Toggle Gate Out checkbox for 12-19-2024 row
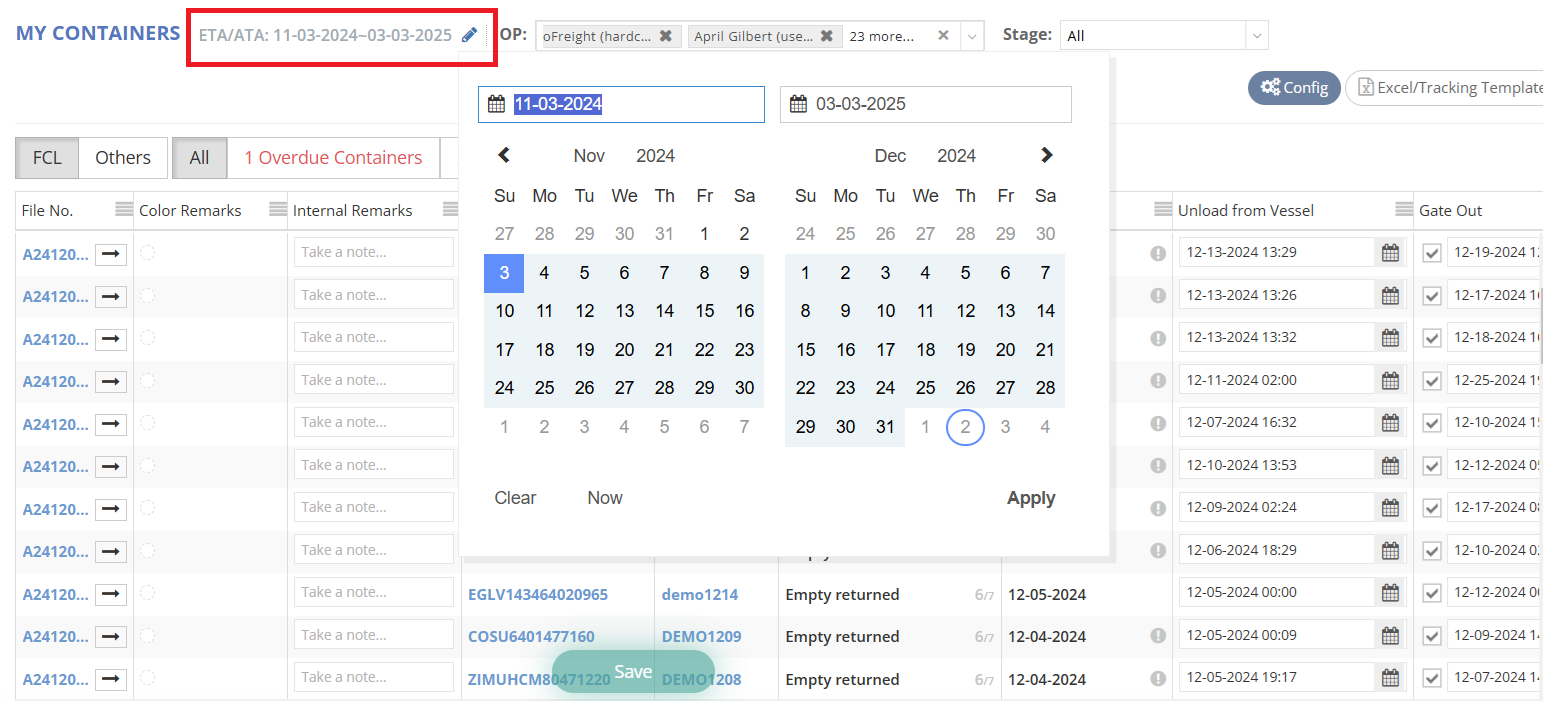The width and height of the screenshot is (1543, 701). click(1431, 254)
